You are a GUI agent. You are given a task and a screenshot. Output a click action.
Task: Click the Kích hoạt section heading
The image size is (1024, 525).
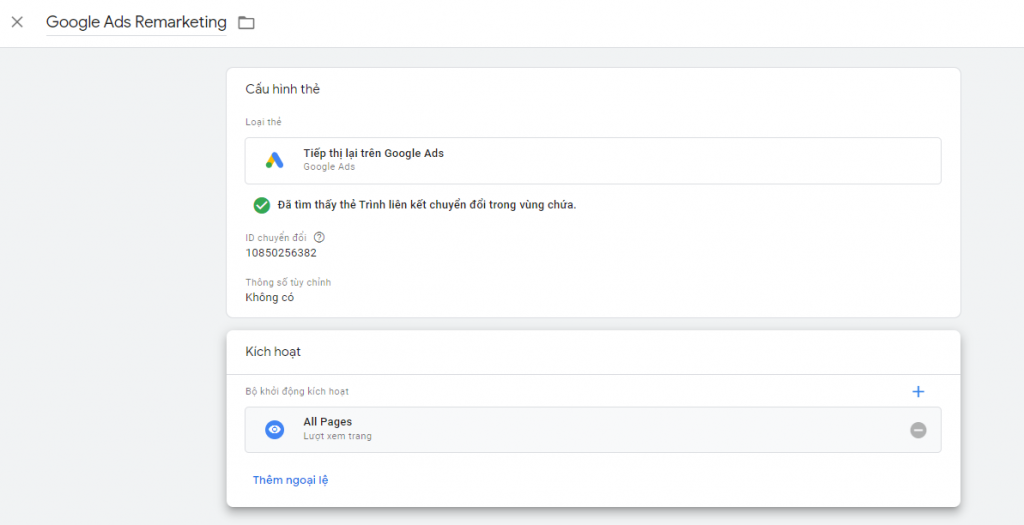pos(273,352)
